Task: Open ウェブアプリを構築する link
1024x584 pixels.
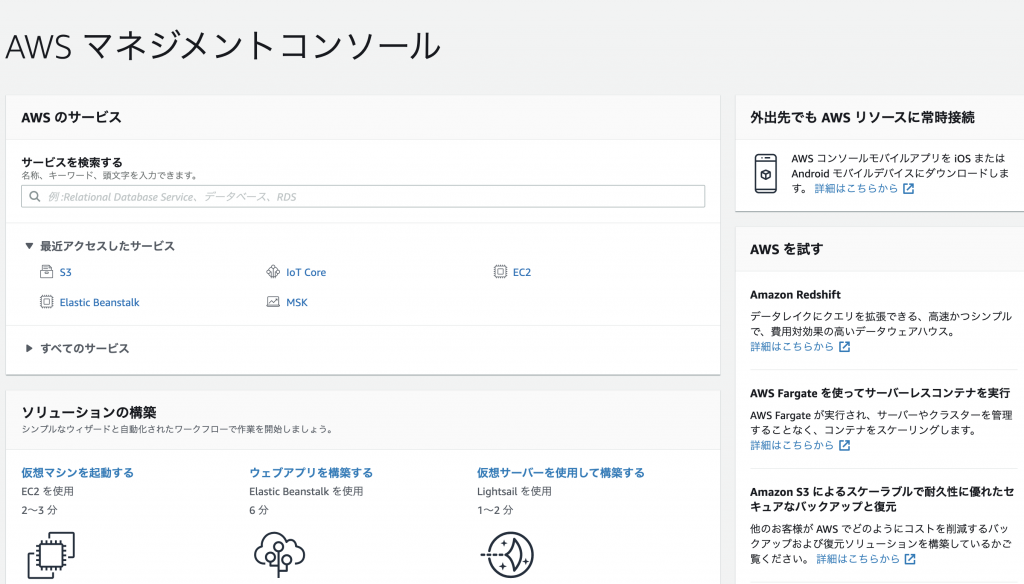Action: [x=311, y=472]
